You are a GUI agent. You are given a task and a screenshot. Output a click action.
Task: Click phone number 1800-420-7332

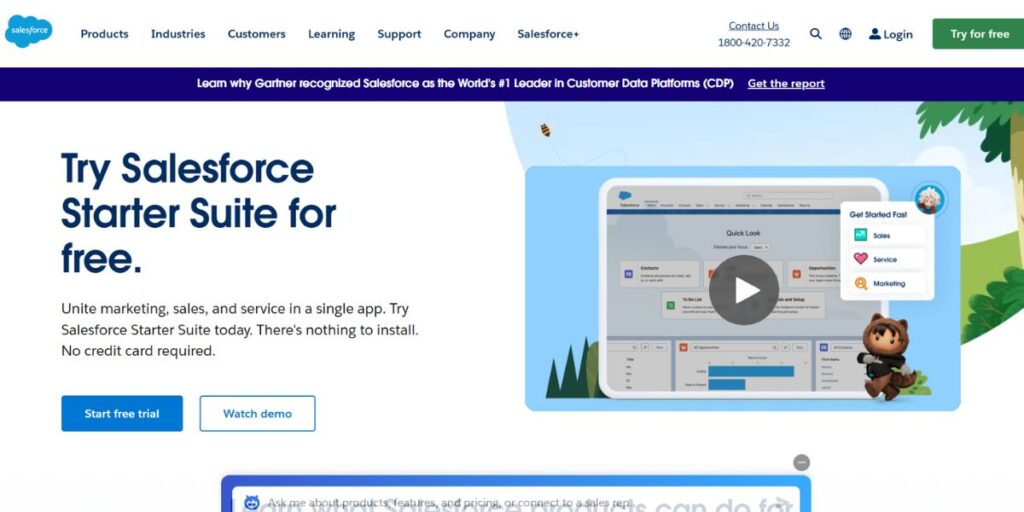tap(754, 42)
